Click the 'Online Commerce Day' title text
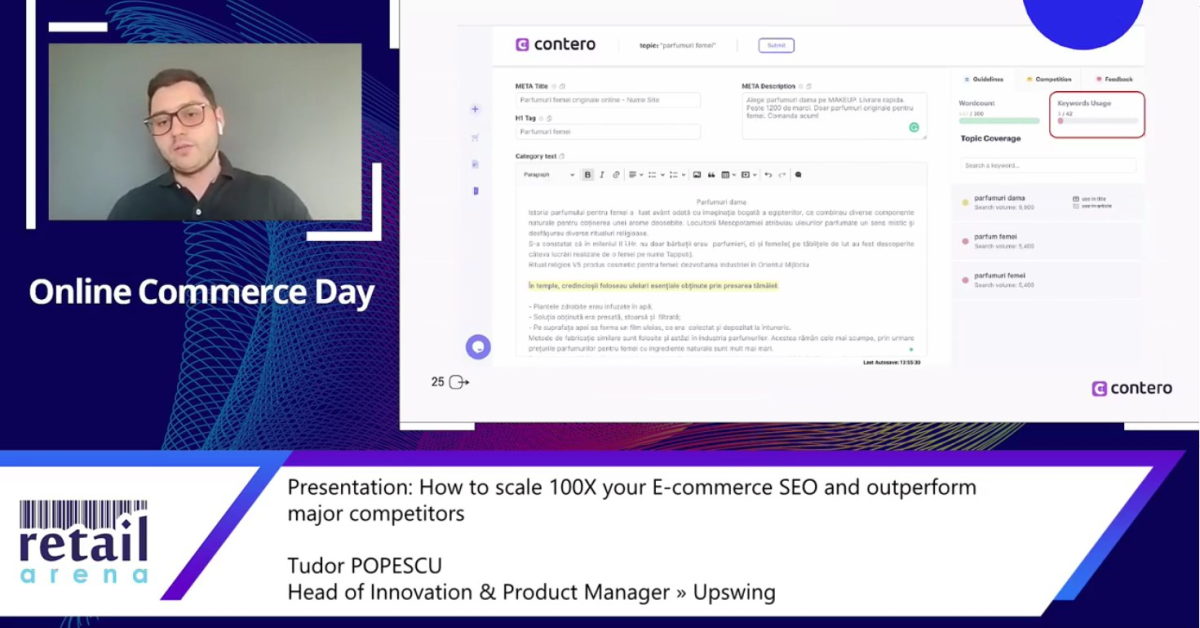The height and width of the screenshot is (628, 1200). click(201, 292)
